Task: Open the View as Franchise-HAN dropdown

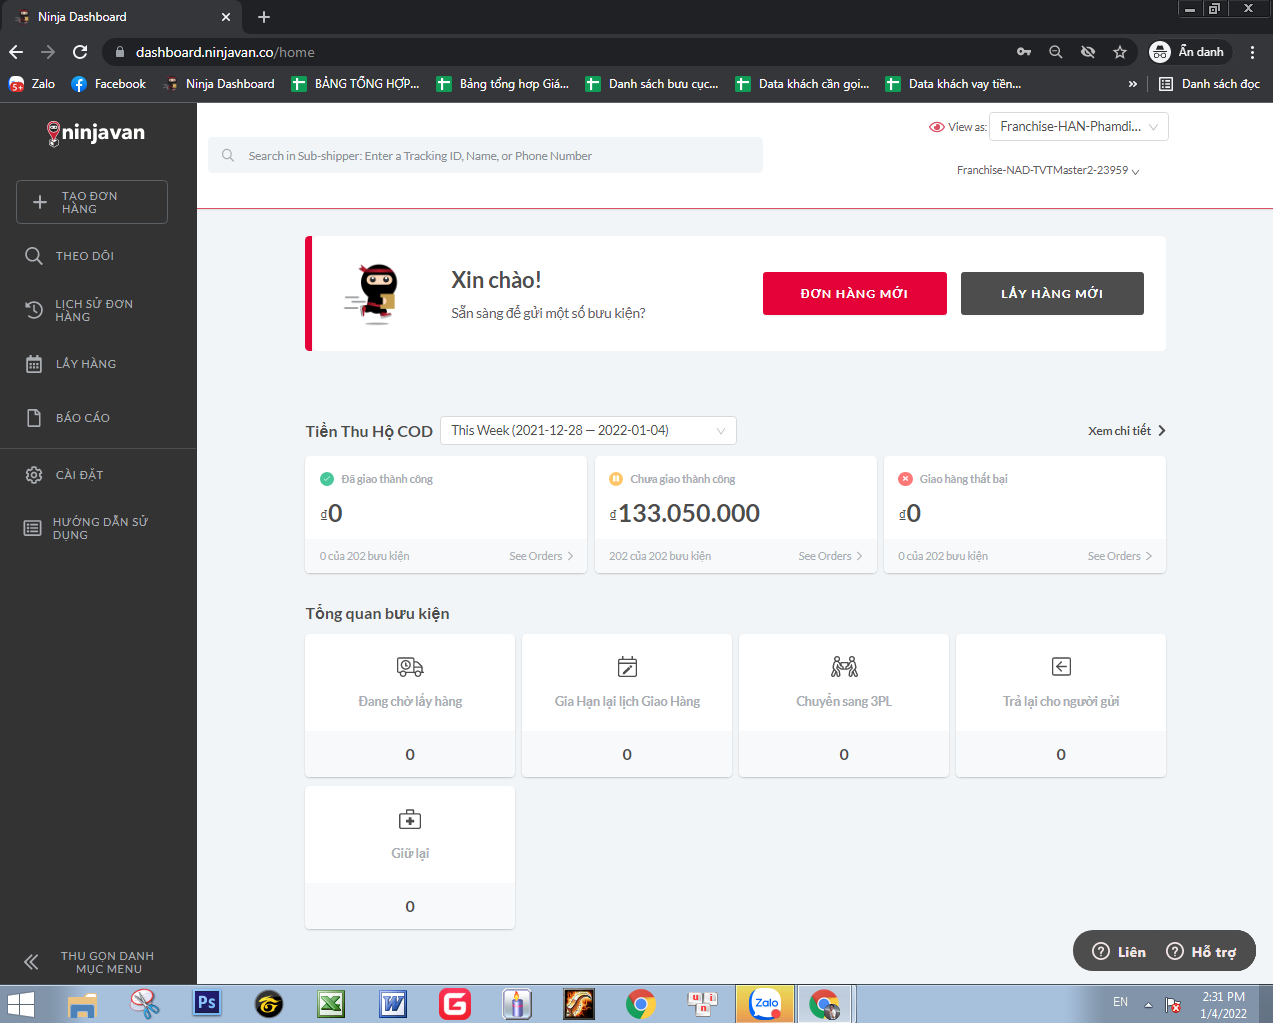Action: point(1079,127)
